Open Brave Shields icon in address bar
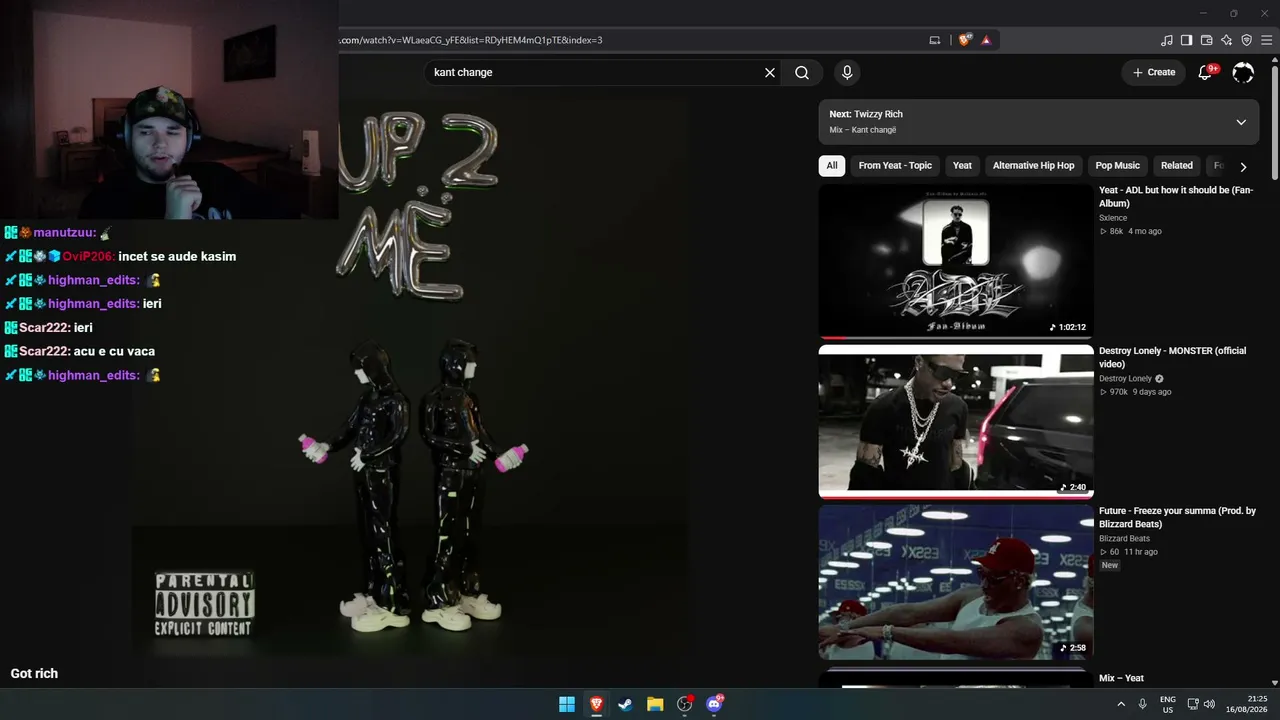 coord(964,40)
